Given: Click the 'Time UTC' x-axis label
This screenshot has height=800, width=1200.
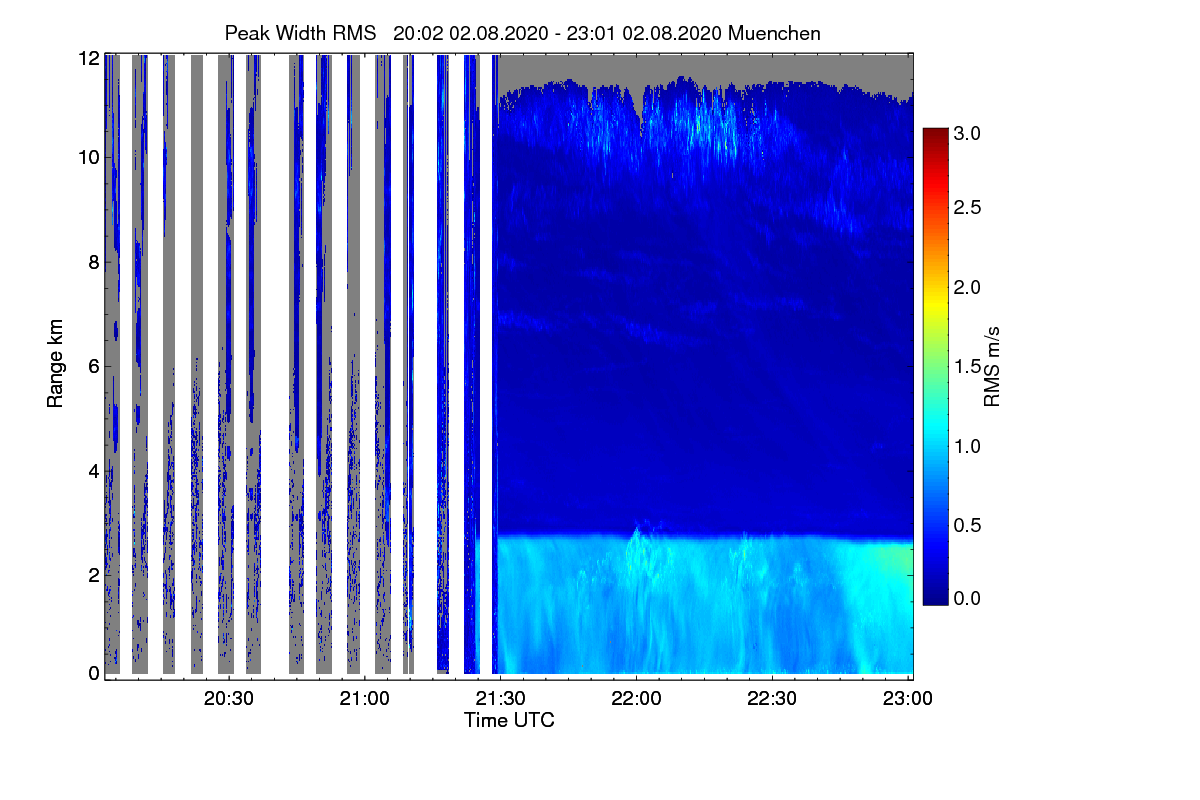Looking at the screenshot, I should click(509, 720).
